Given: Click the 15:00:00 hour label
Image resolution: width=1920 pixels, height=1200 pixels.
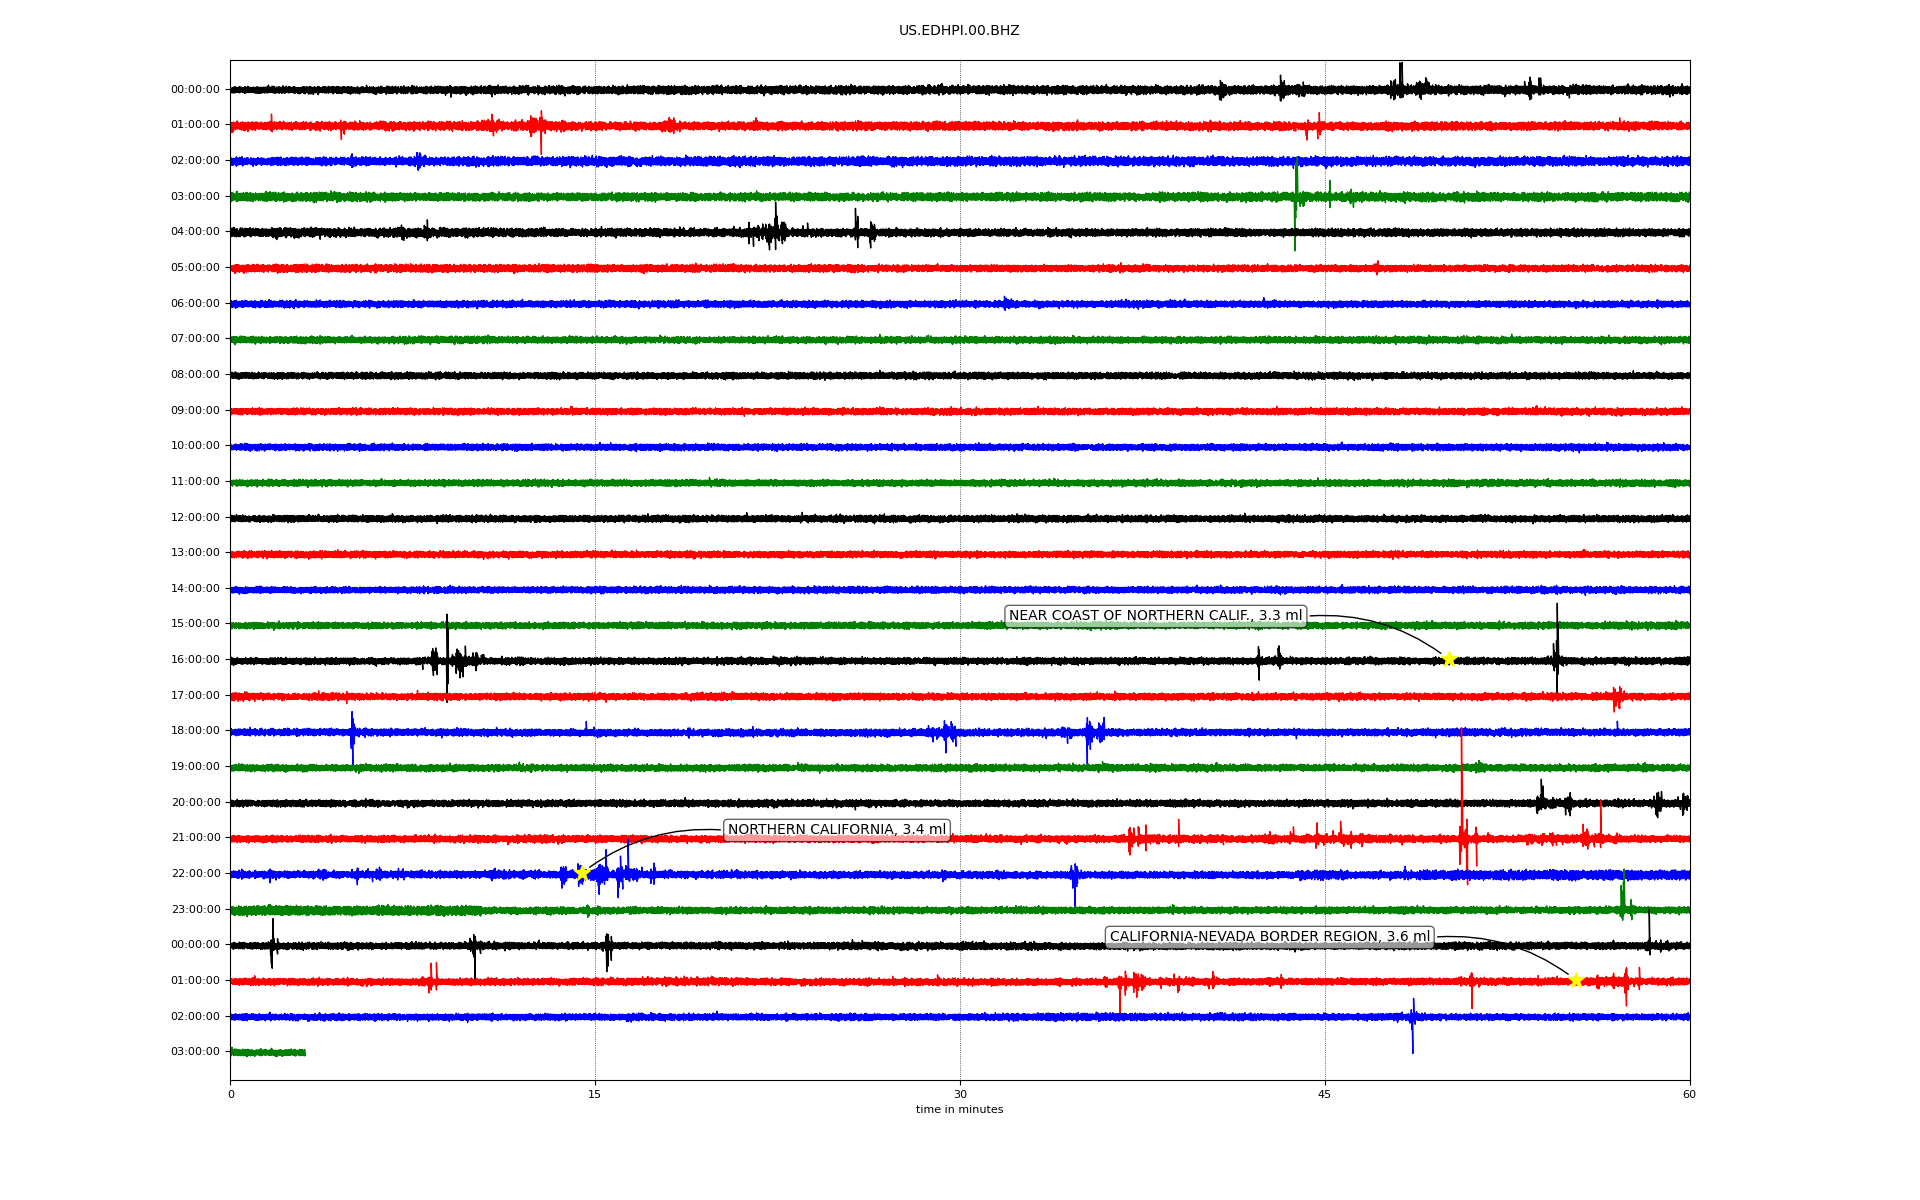Looking at the screenshot, I should coord(195,624).
